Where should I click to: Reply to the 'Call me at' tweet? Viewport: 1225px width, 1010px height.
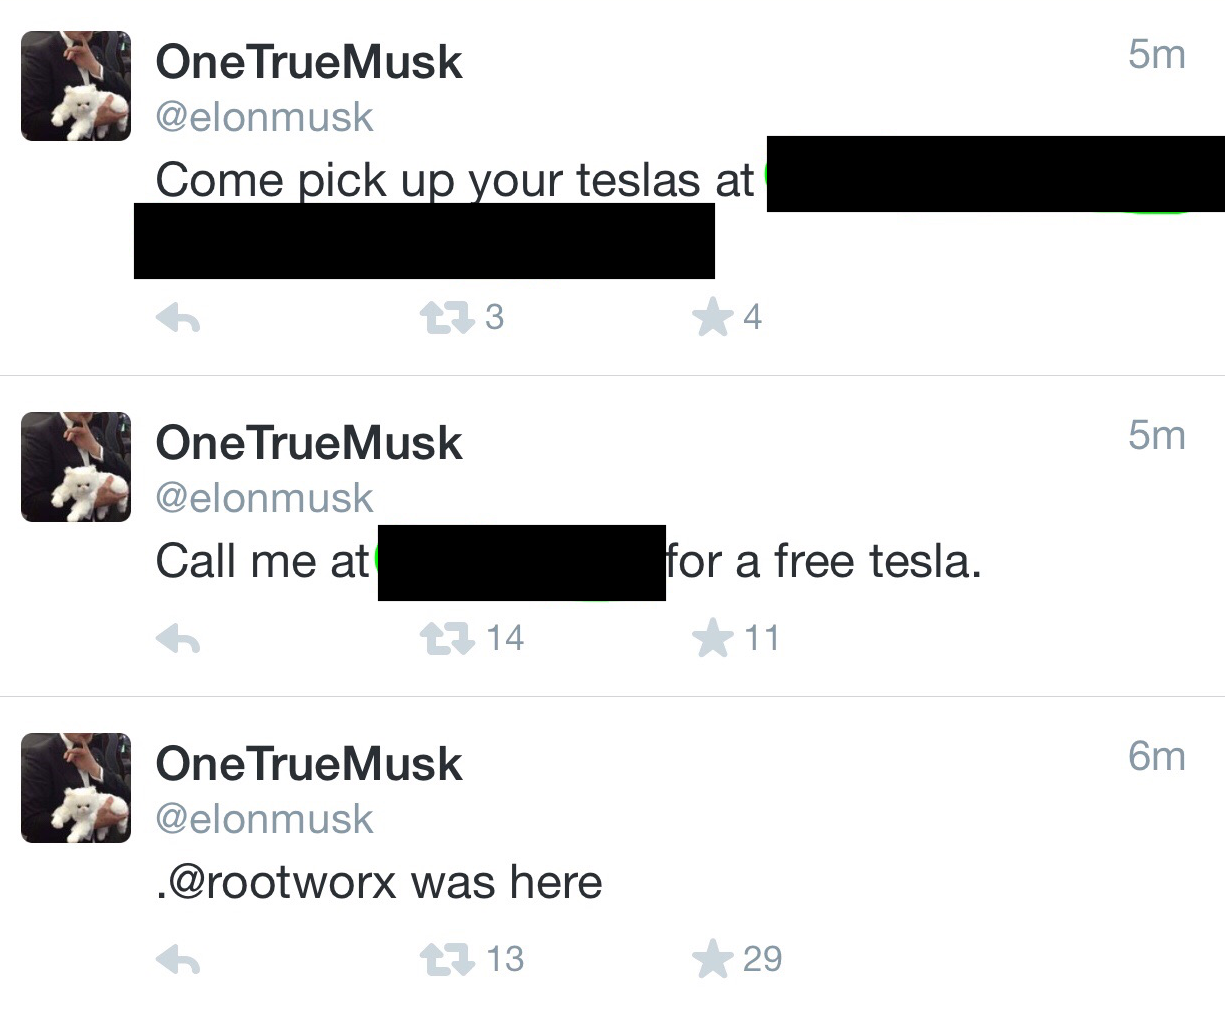coord(178,638)
